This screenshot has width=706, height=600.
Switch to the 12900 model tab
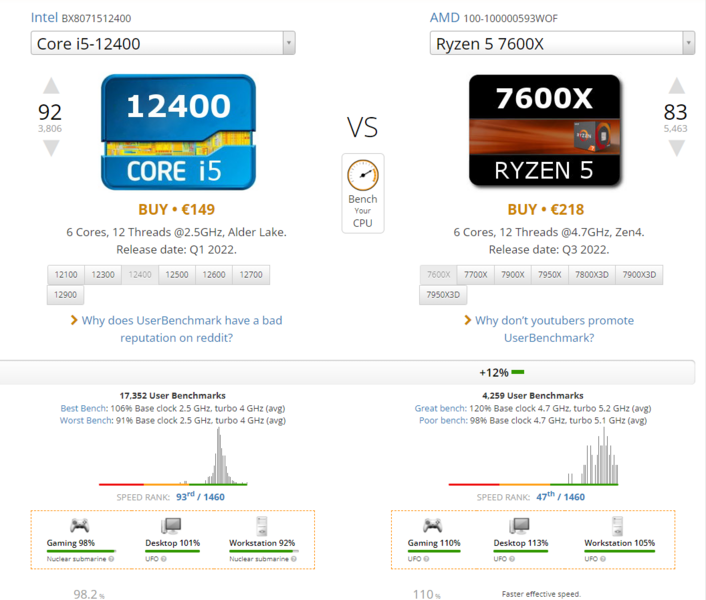click(66, 295)
